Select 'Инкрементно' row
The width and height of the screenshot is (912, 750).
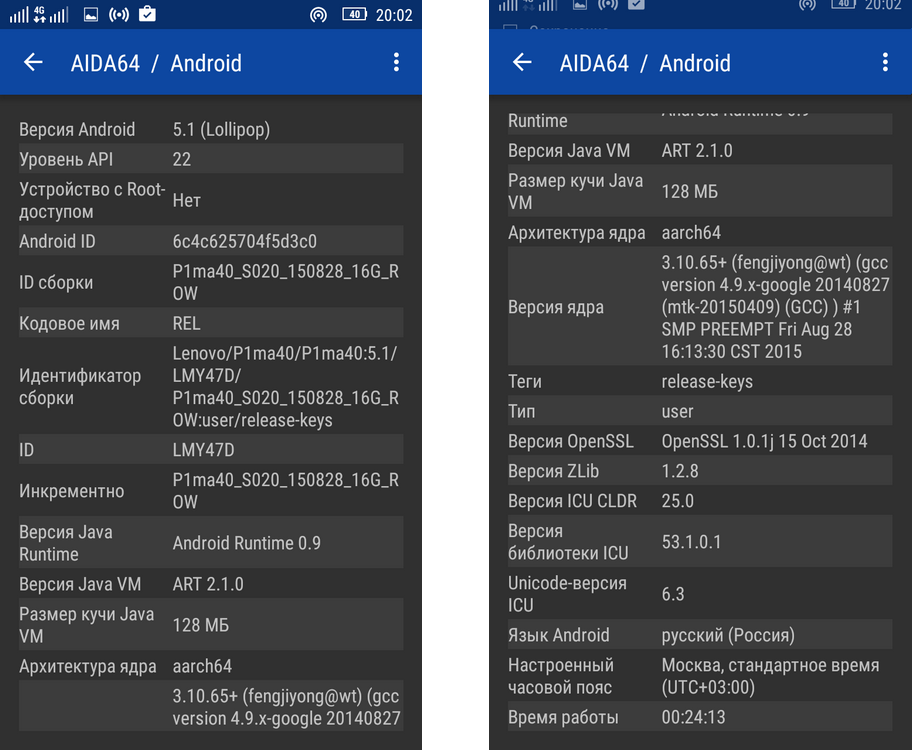(x=211, y=490)
